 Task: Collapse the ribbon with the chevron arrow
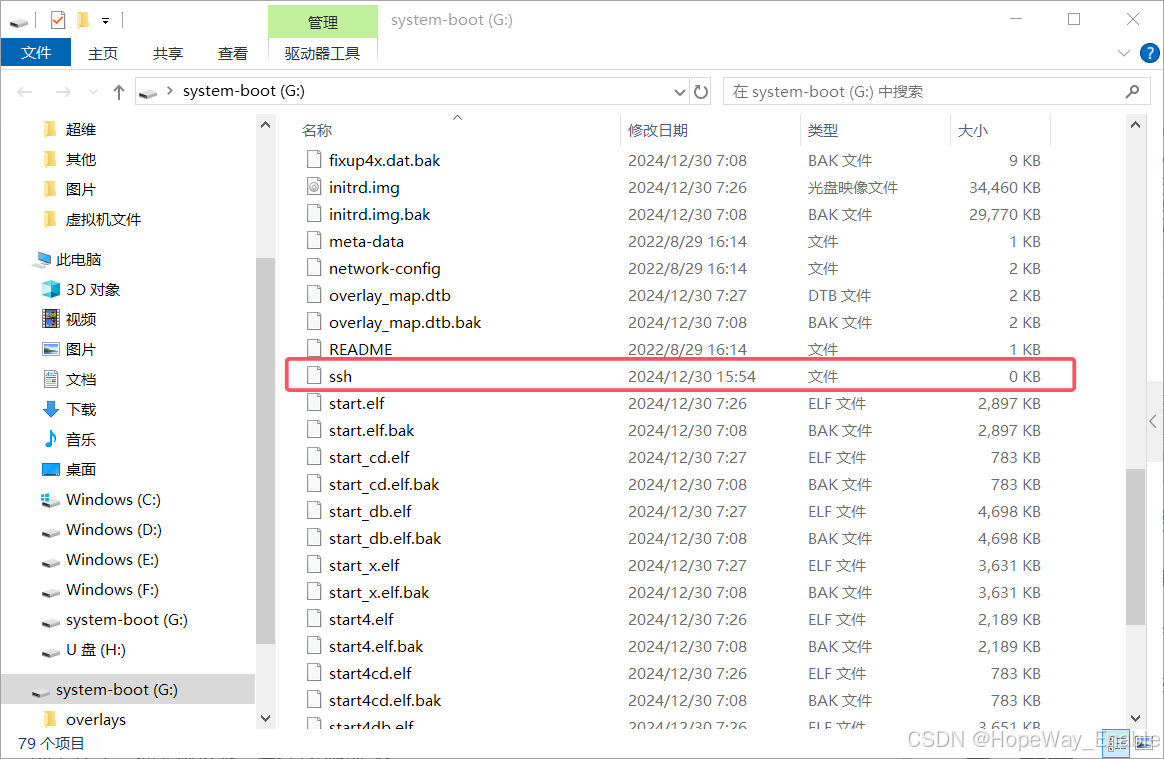pos(1122,53)
